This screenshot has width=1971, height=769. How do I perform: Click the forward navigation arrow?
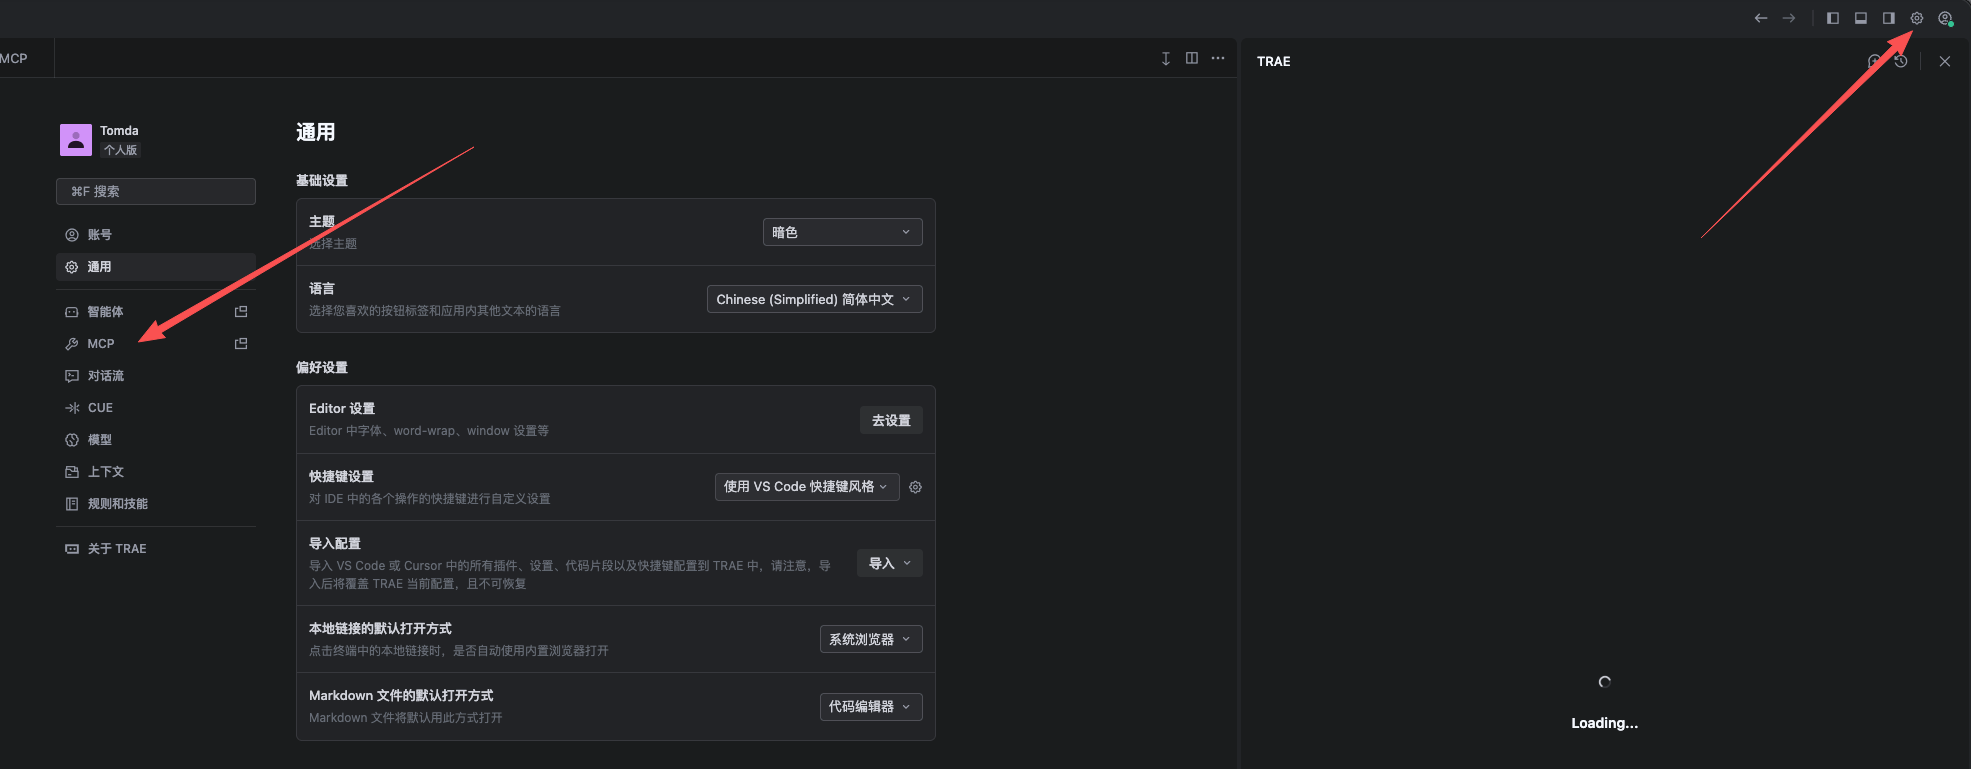(x=1789, y=18)
